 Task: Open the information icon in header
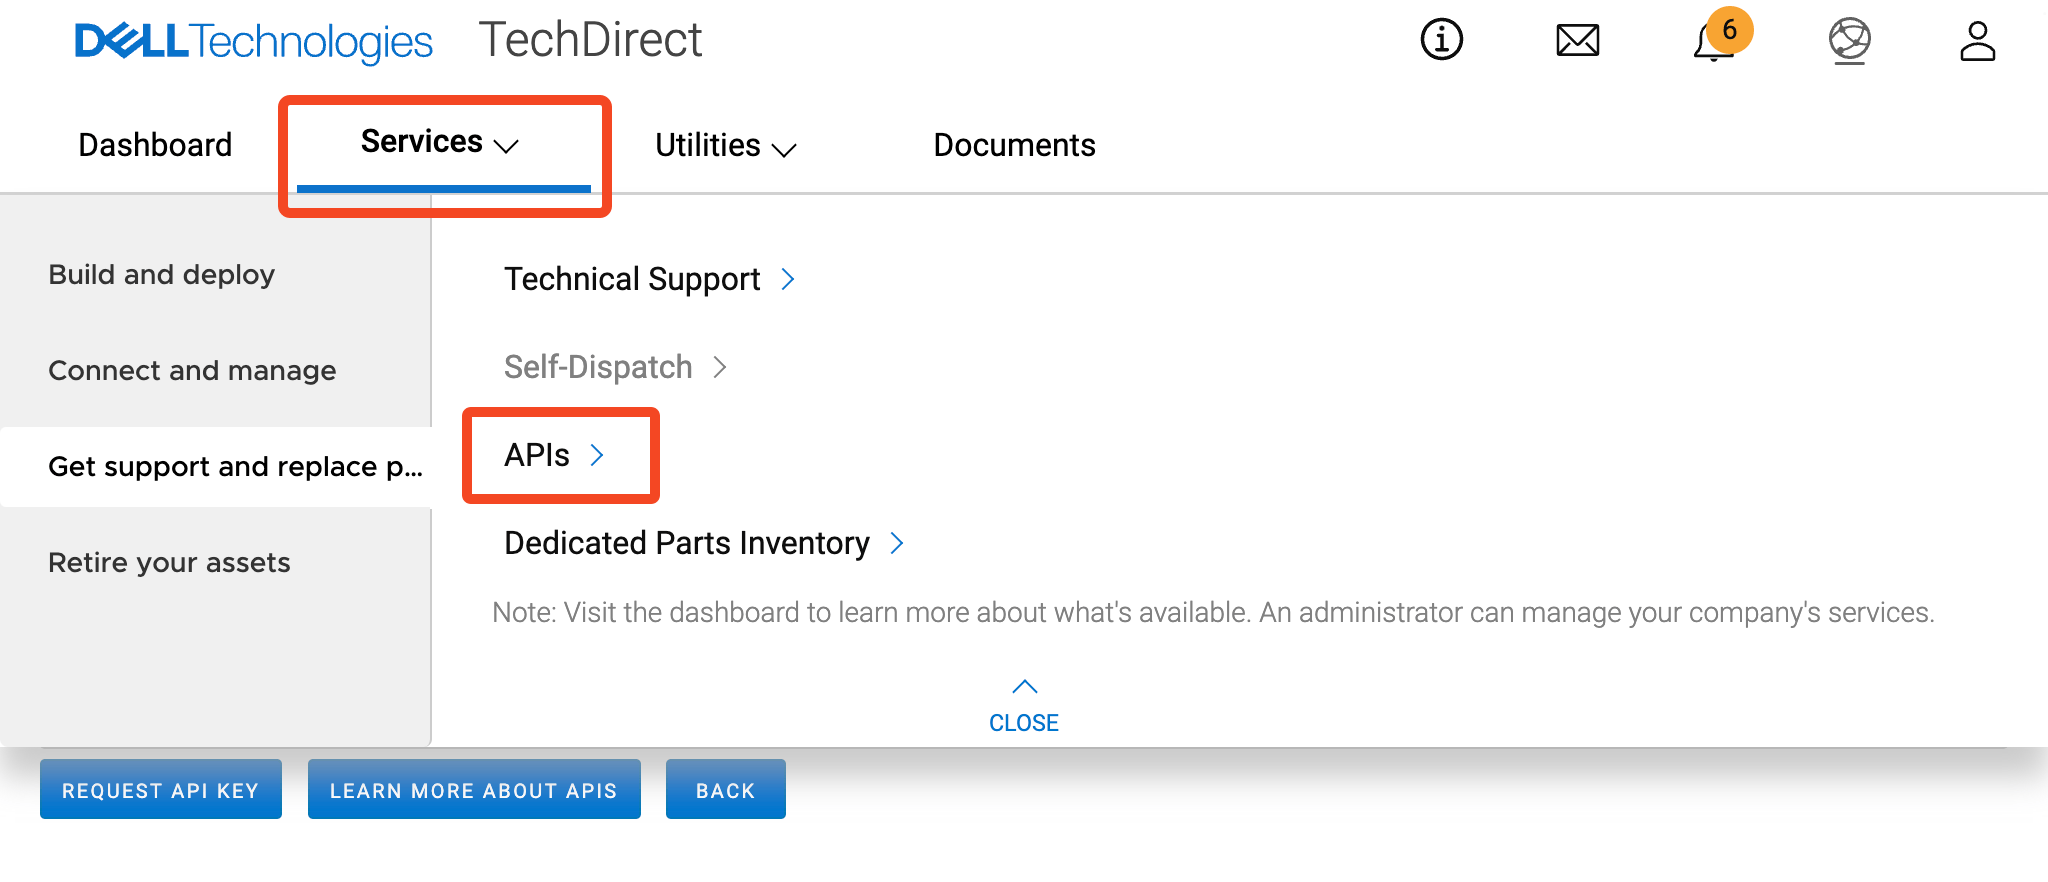1441,40
